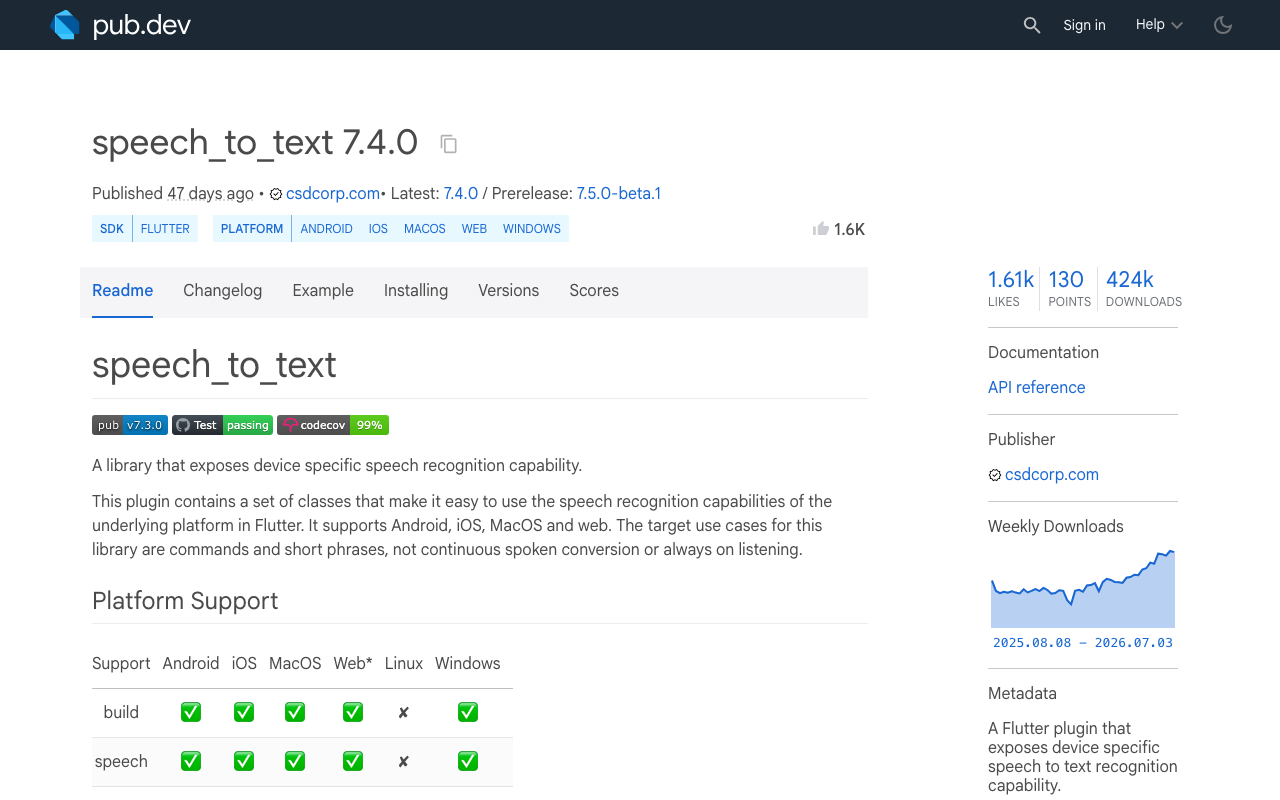This screenshot has width=1280, height=800.
Task: Toggle dark mode moon icon
Action: [1223, 25]
